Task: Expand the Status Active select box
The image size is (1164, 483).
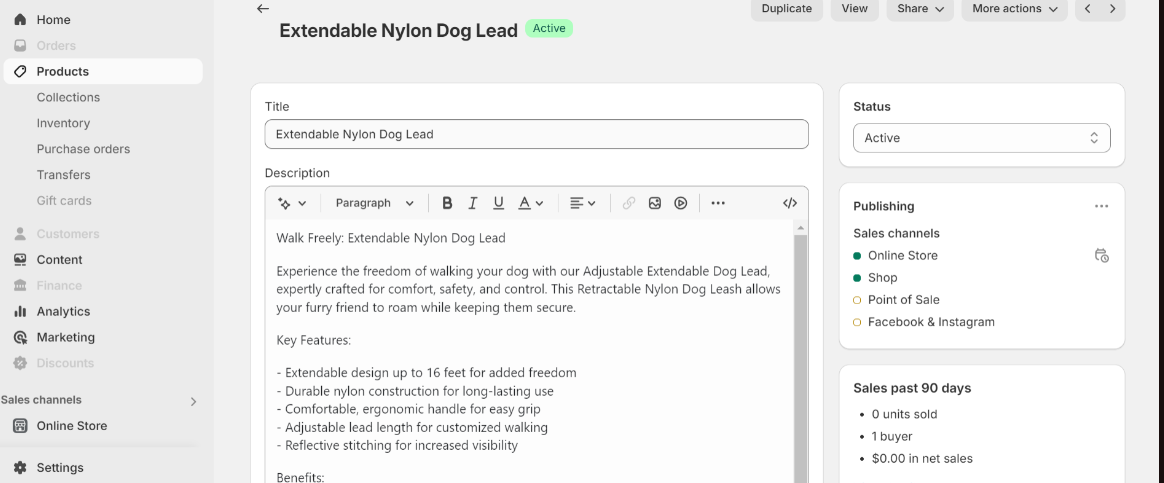Action: 981,138
